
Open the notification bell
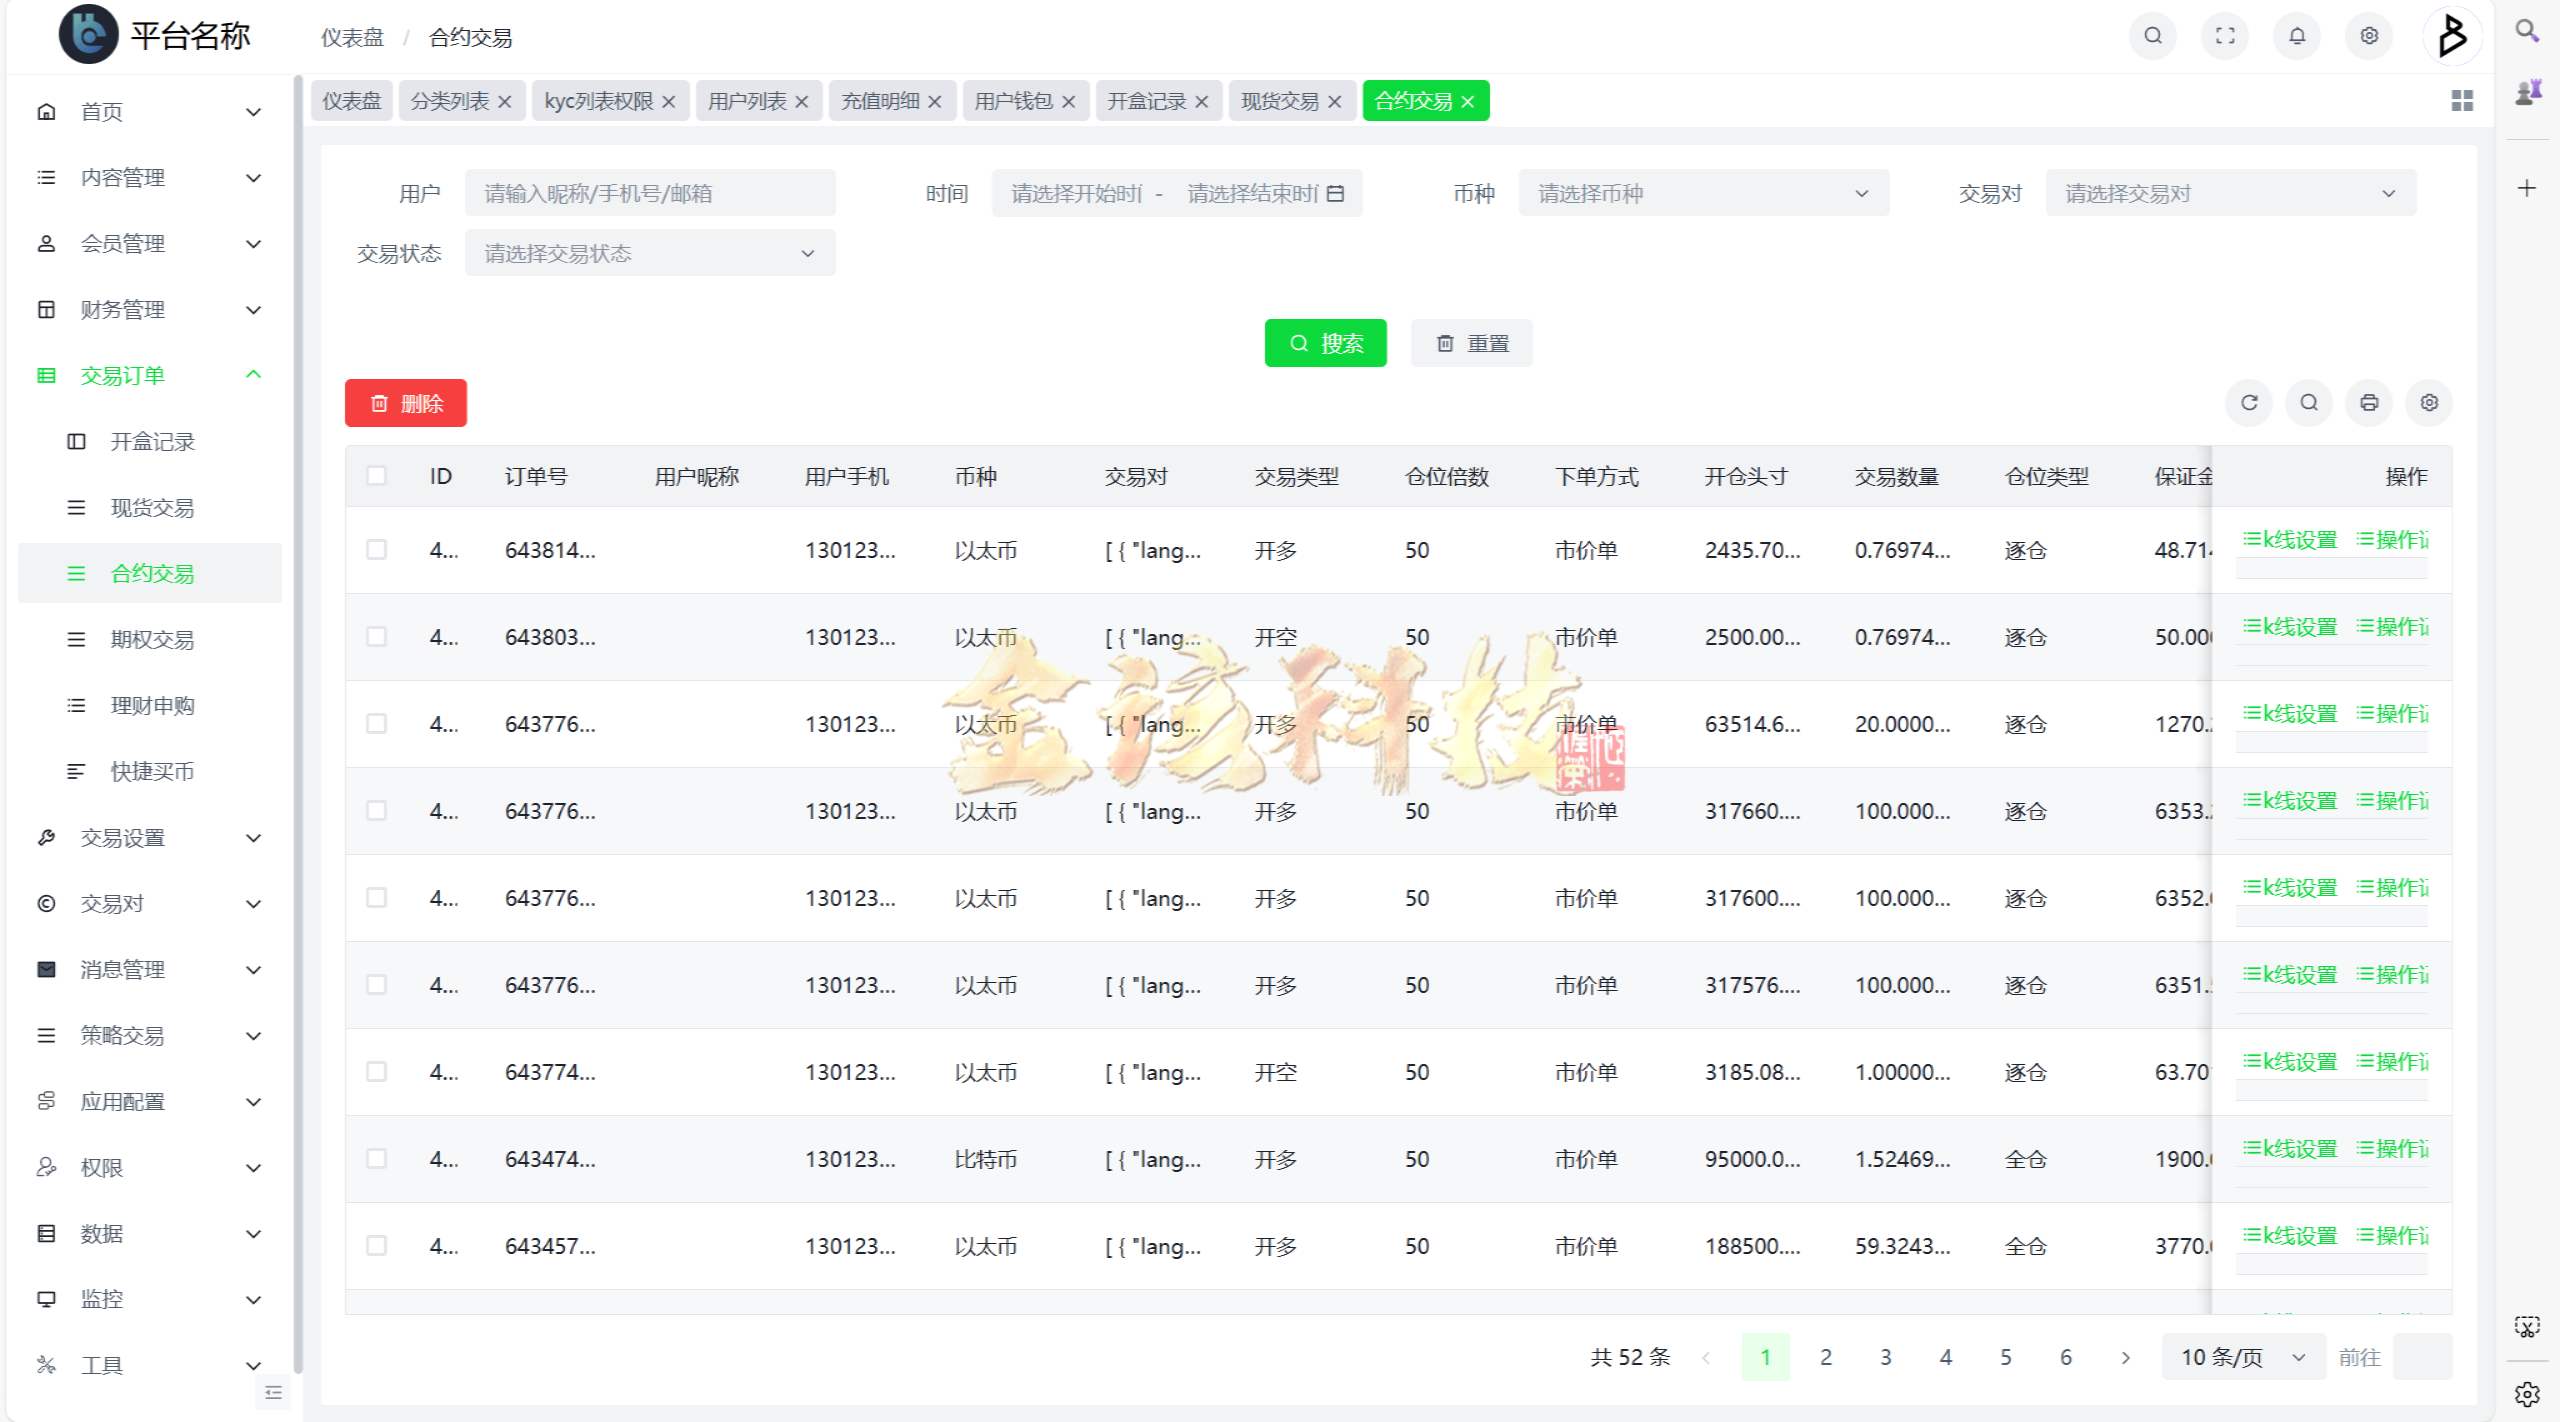point(2296,36)
